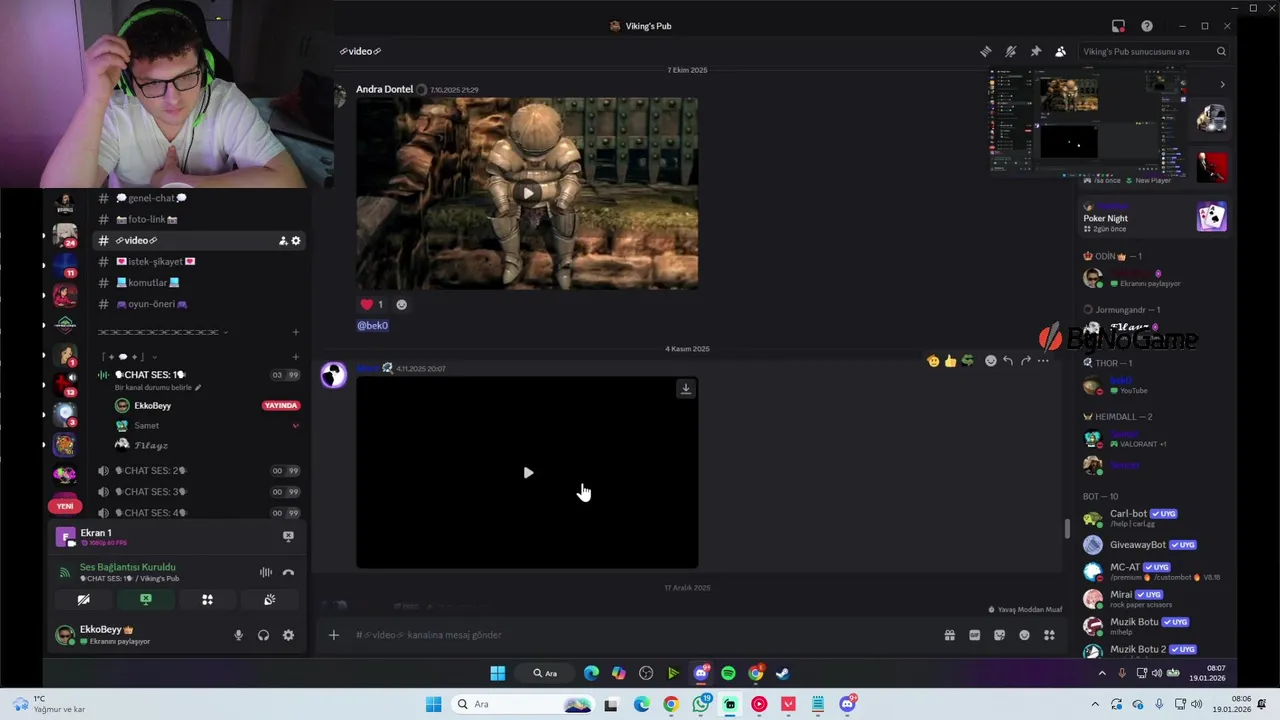
Task: Disconnect from voice channel
Action: [288, 572]
